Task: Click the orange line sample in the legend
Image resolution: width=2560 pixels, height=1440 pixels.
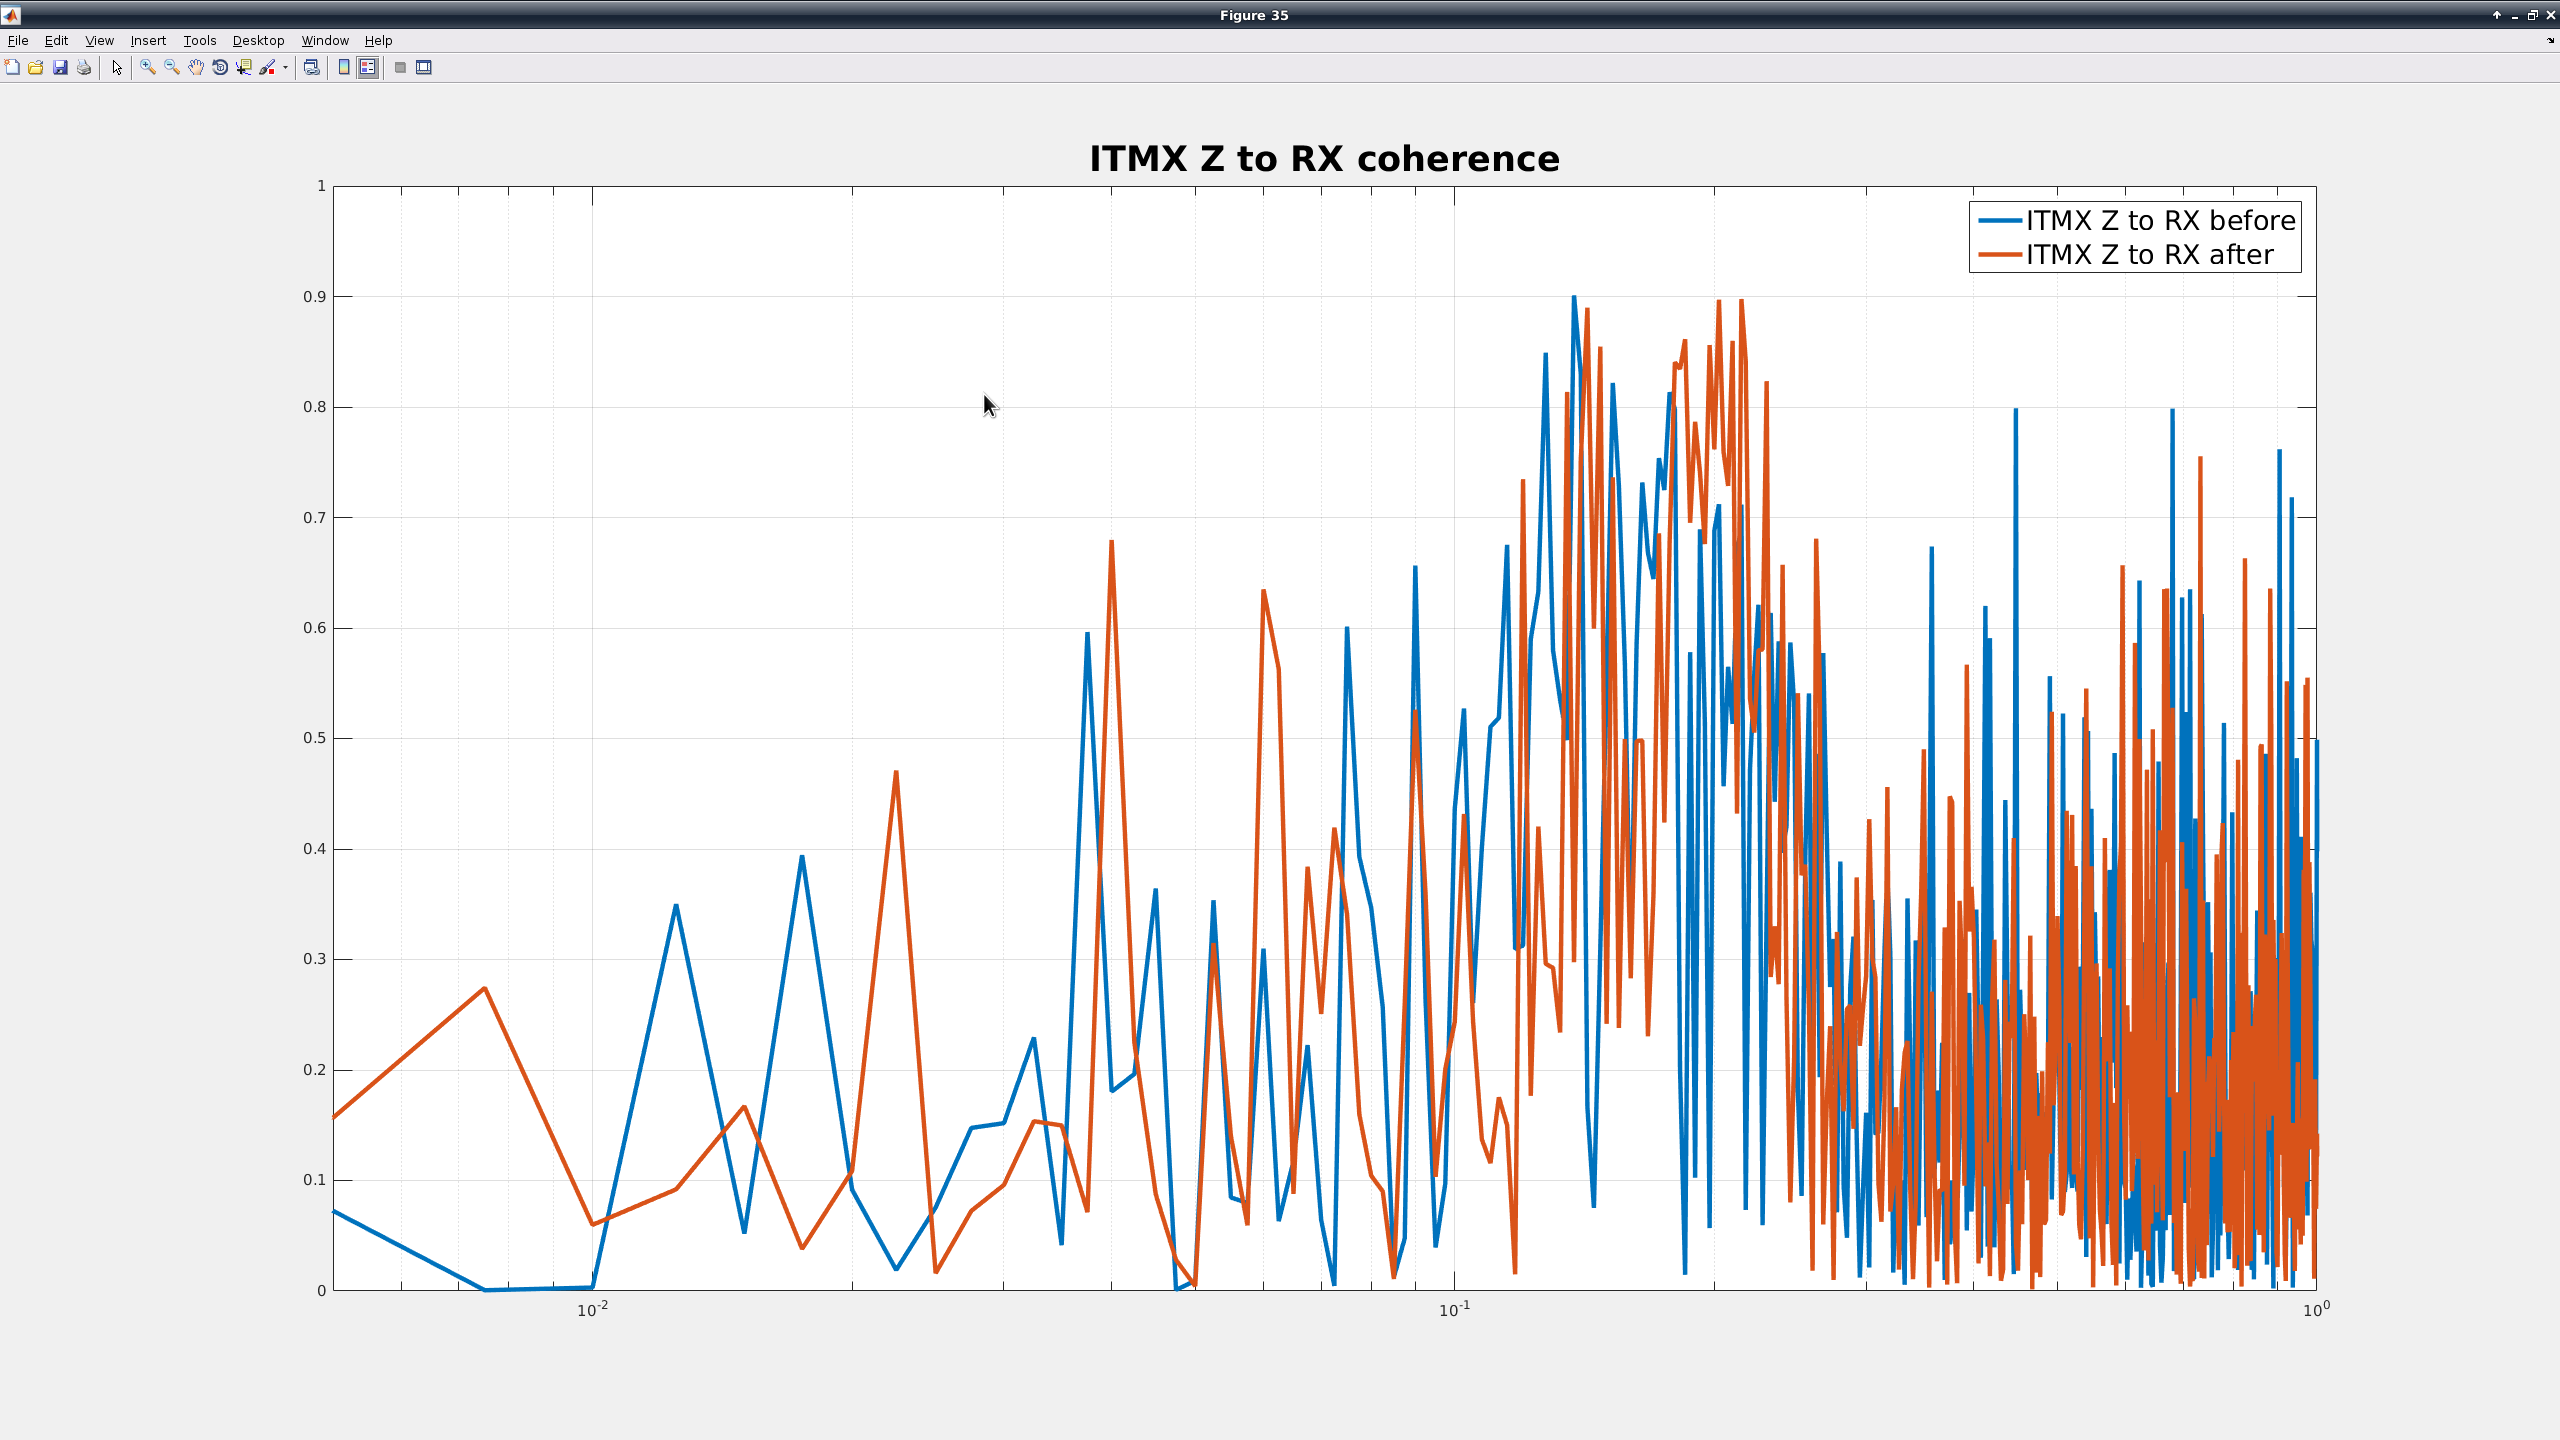Action: tap(2000, 255)
